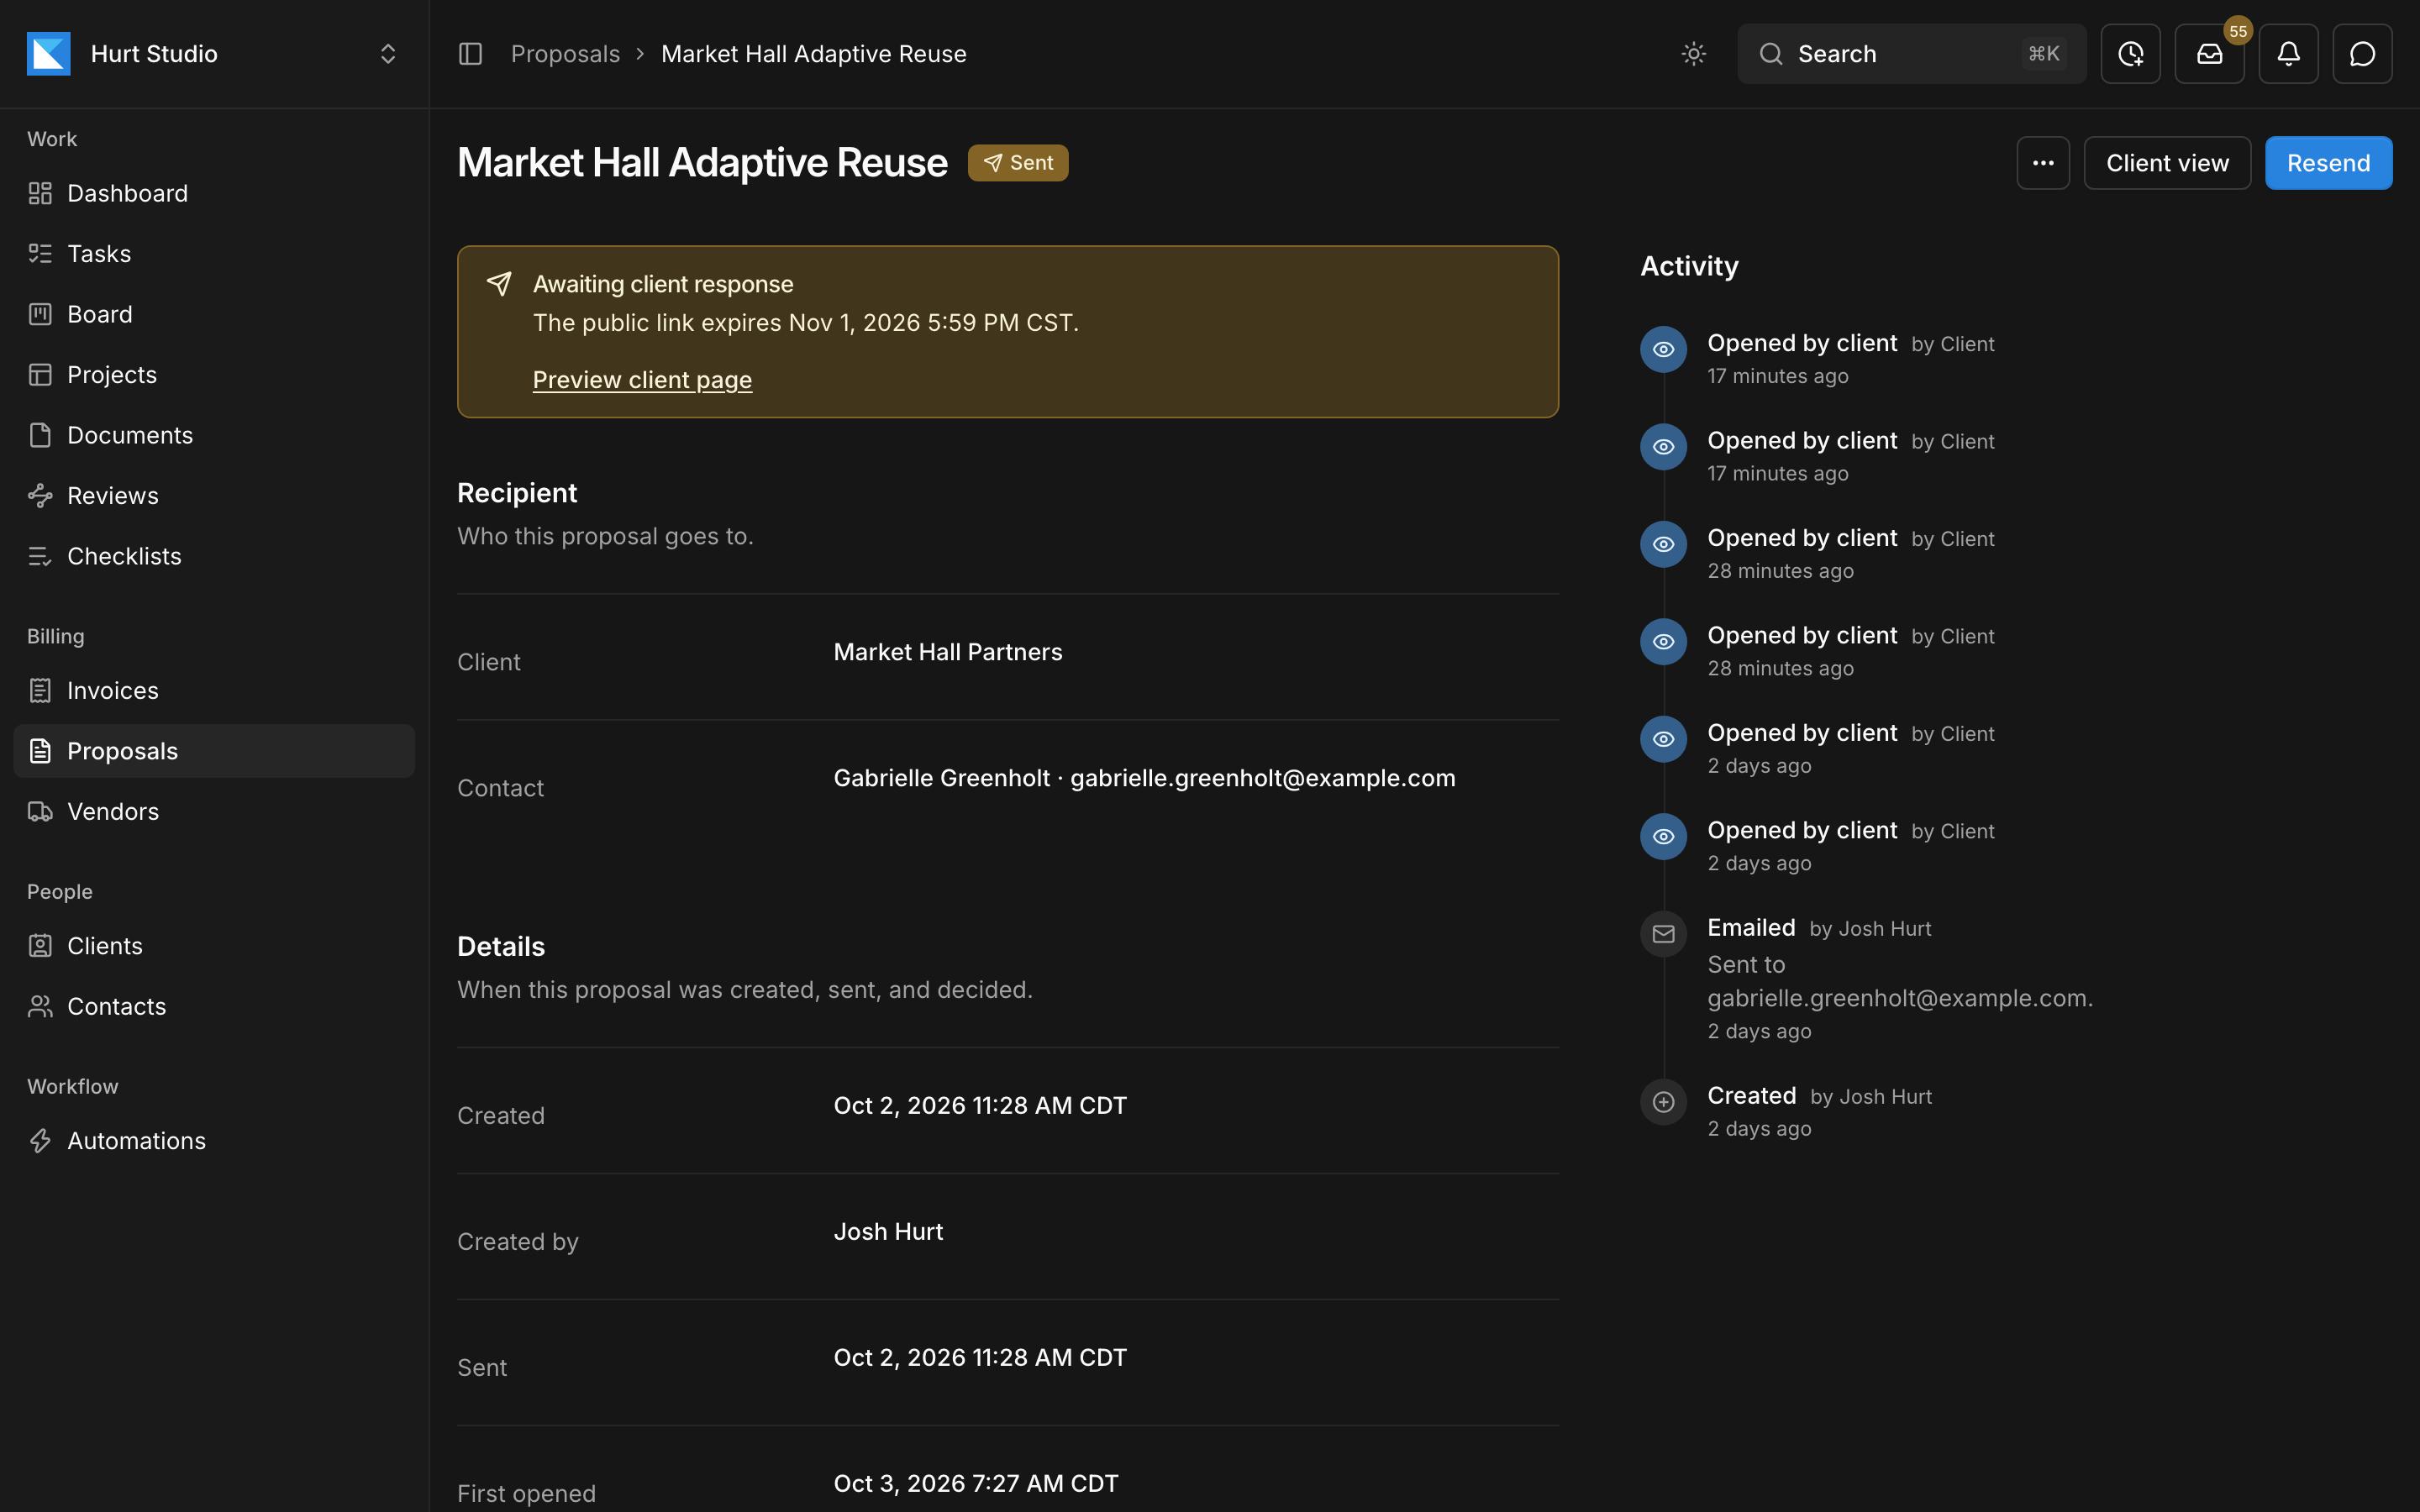
Task: Click the Created plus activity icon
Action: [x=1663, y=1102]
